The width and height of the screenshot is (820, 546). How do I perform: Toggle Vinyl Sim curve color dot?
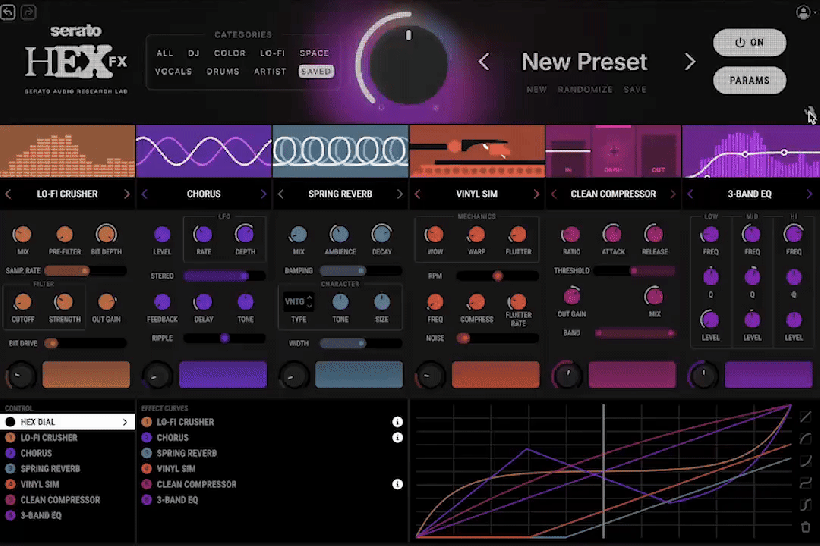(x=146, y=469)
